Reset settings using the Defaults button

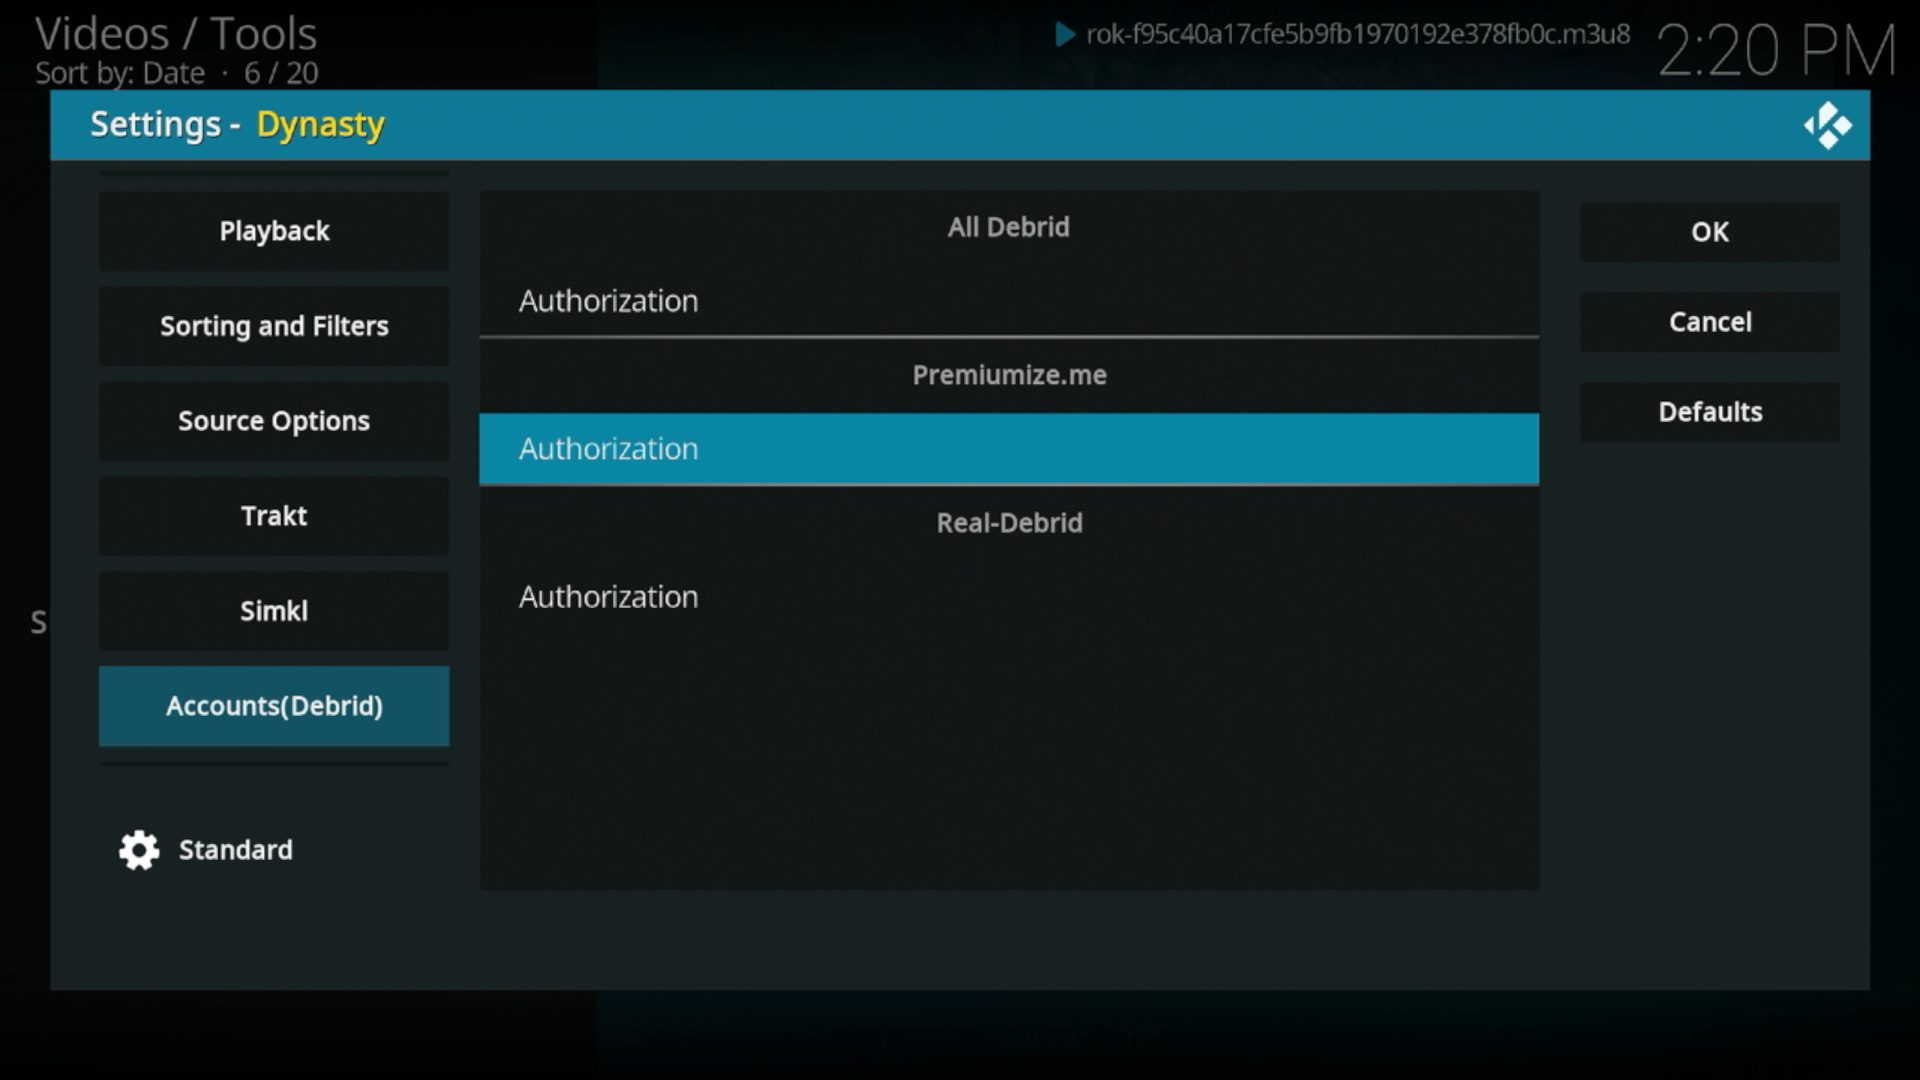pyautogui.click(x=1710, y=412)
